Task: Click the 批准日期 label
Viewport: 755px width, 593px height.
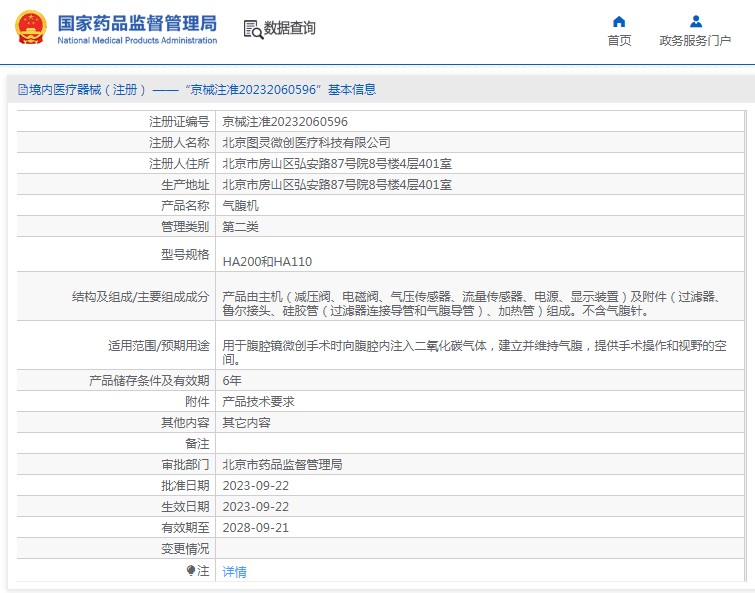Action: click(185, 486)
